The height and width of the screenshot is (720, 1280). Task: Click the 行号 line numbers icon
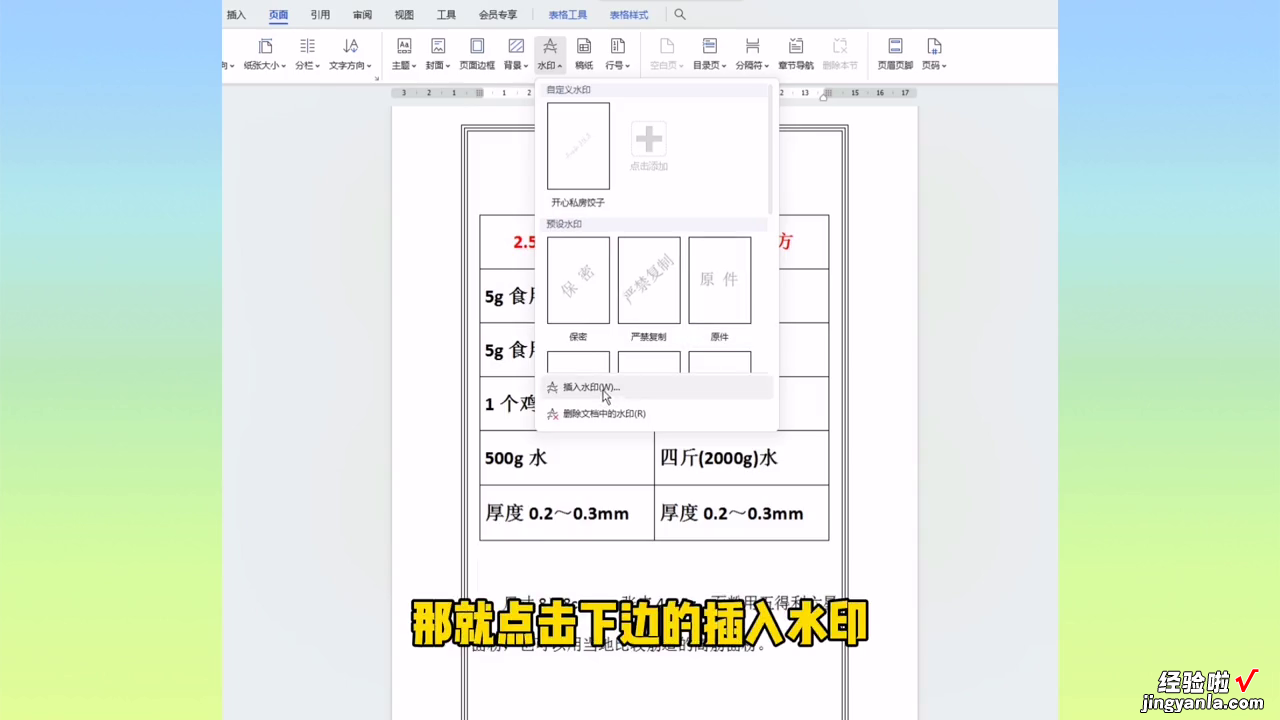pyautogui.click(x=618, y=46)
